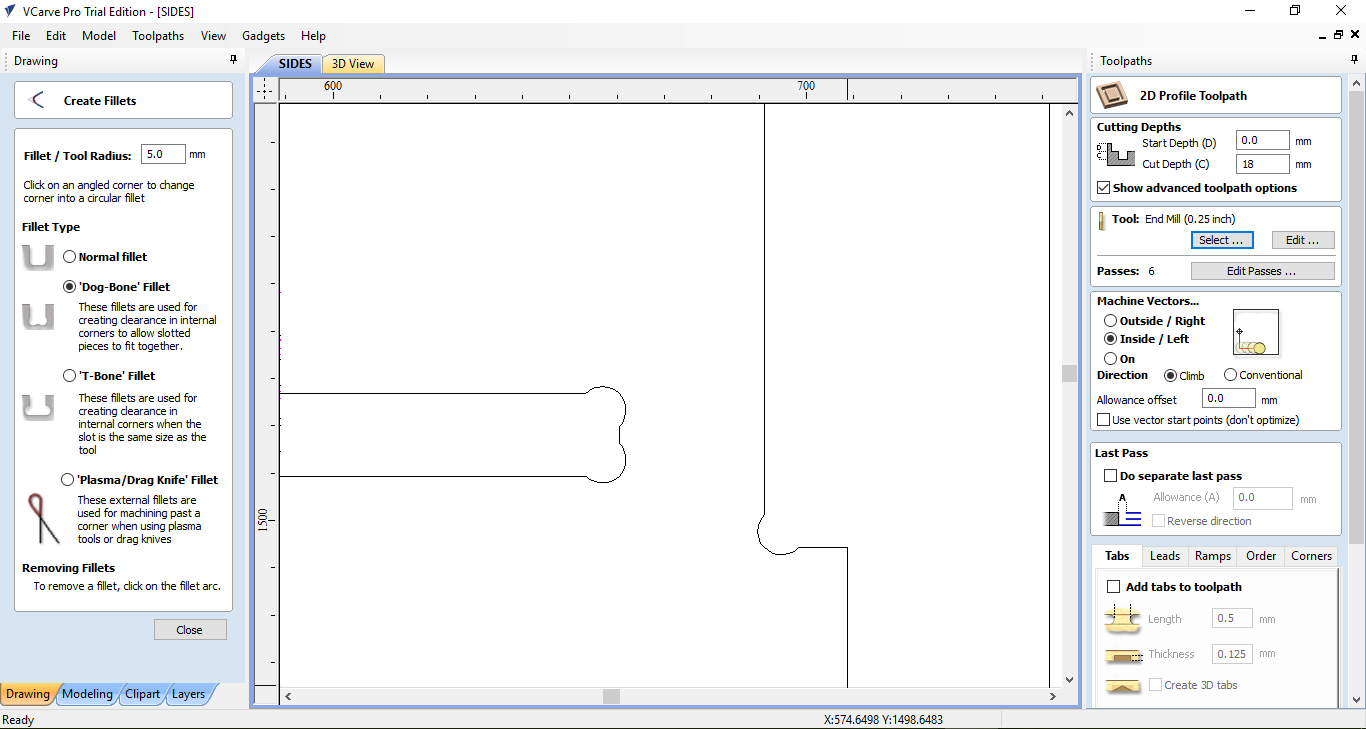Open the Gadgets menu
Screen dimensions: 1366x729
[x=263, y=35]
